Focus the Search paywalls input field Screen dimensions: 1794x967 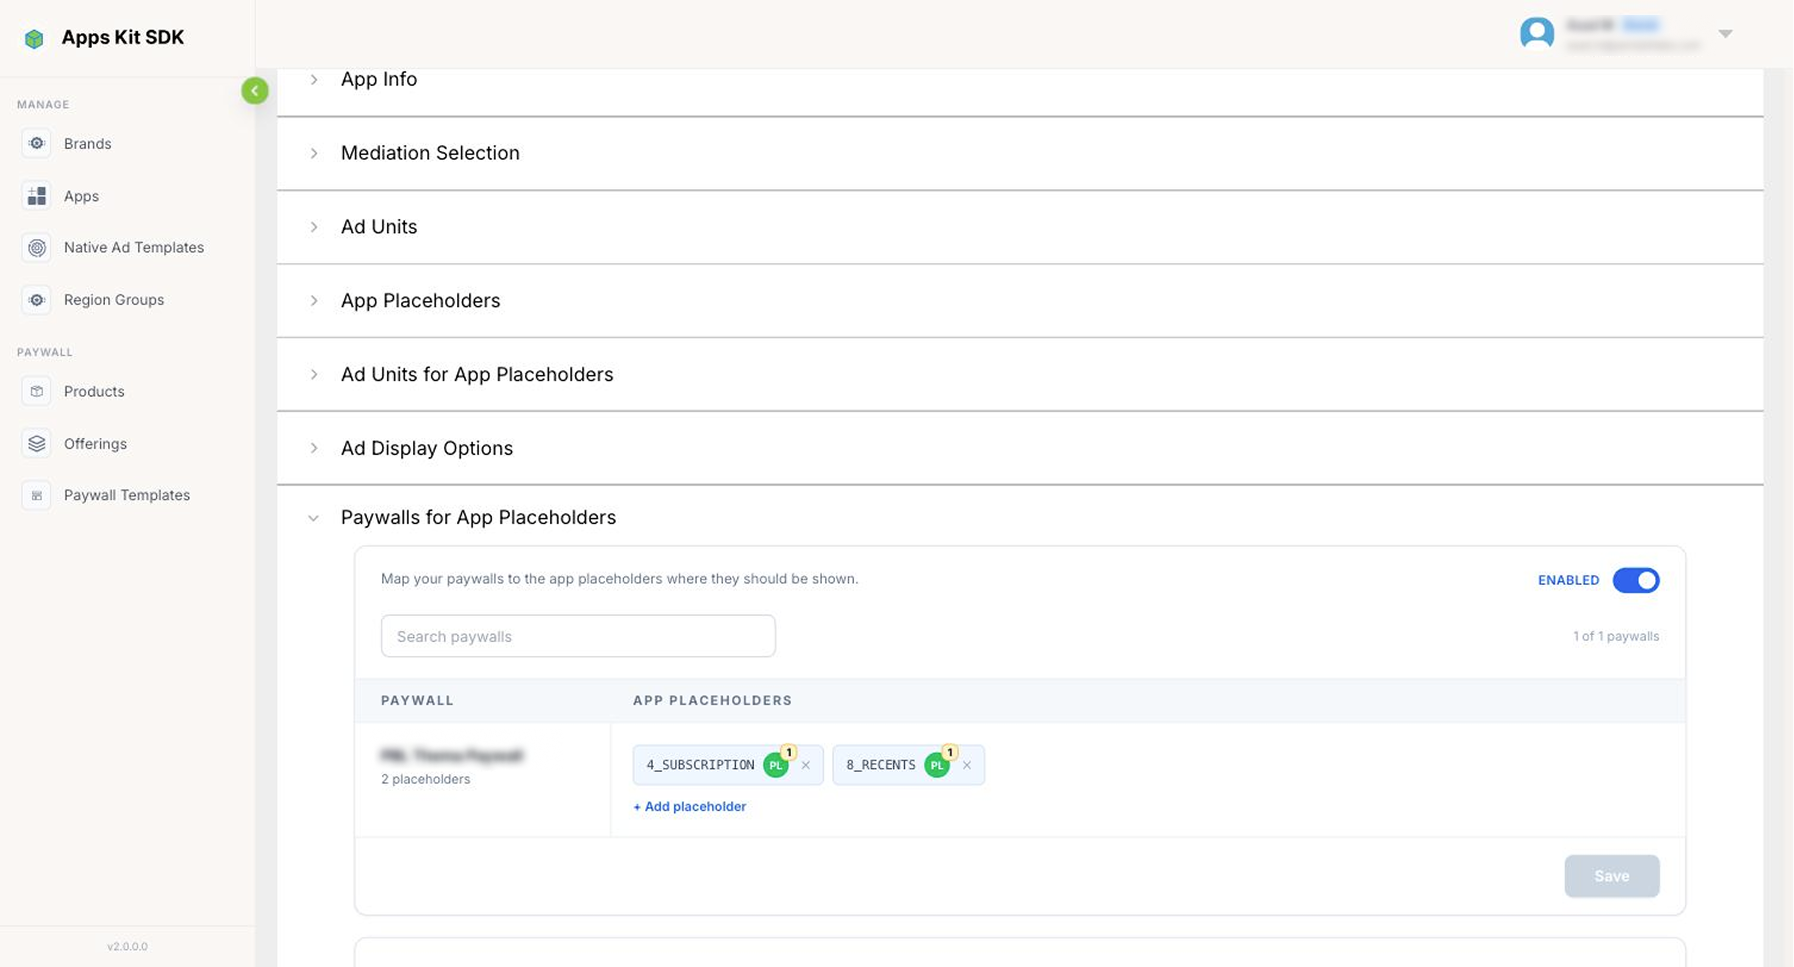(578, 636)
